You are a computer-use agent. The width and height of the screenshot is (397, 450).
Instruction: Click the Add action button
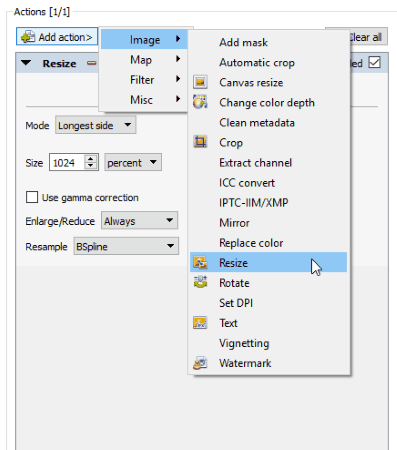(57, 37)
